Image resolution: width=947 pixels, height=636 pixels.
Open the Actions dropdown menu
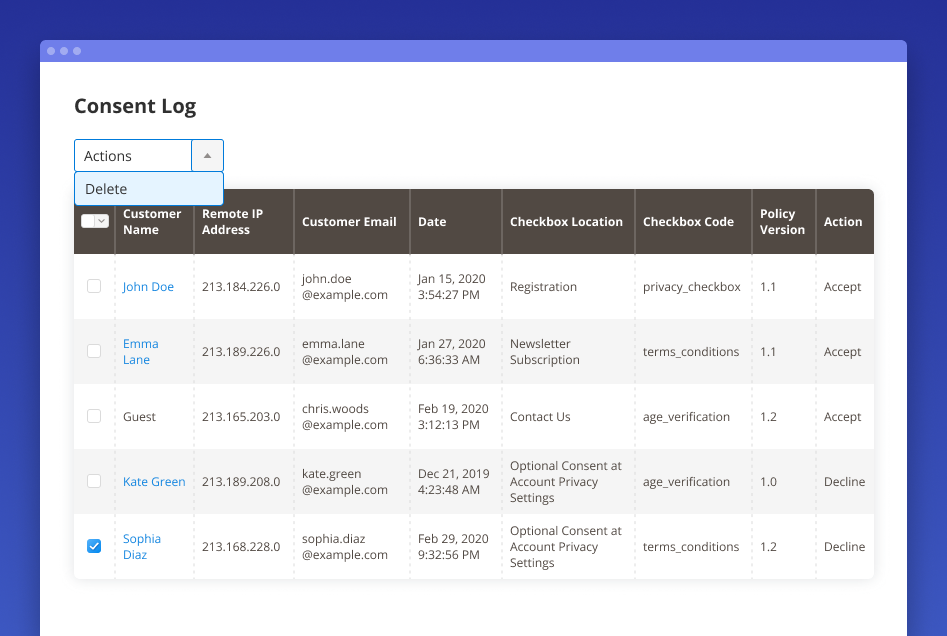point(132,155)
